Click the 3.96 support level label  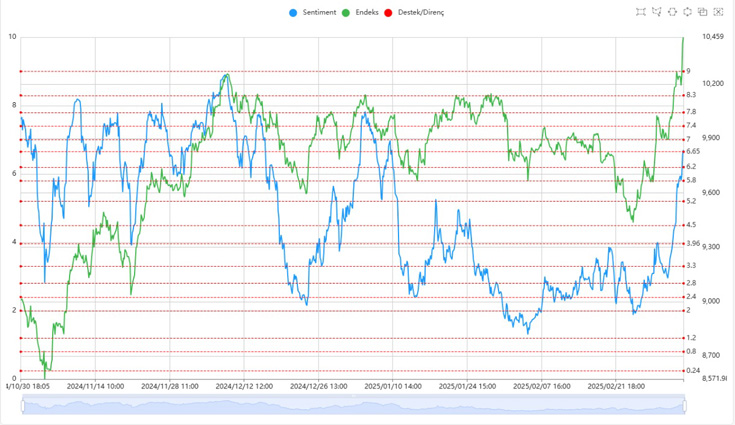coord(693,244)
